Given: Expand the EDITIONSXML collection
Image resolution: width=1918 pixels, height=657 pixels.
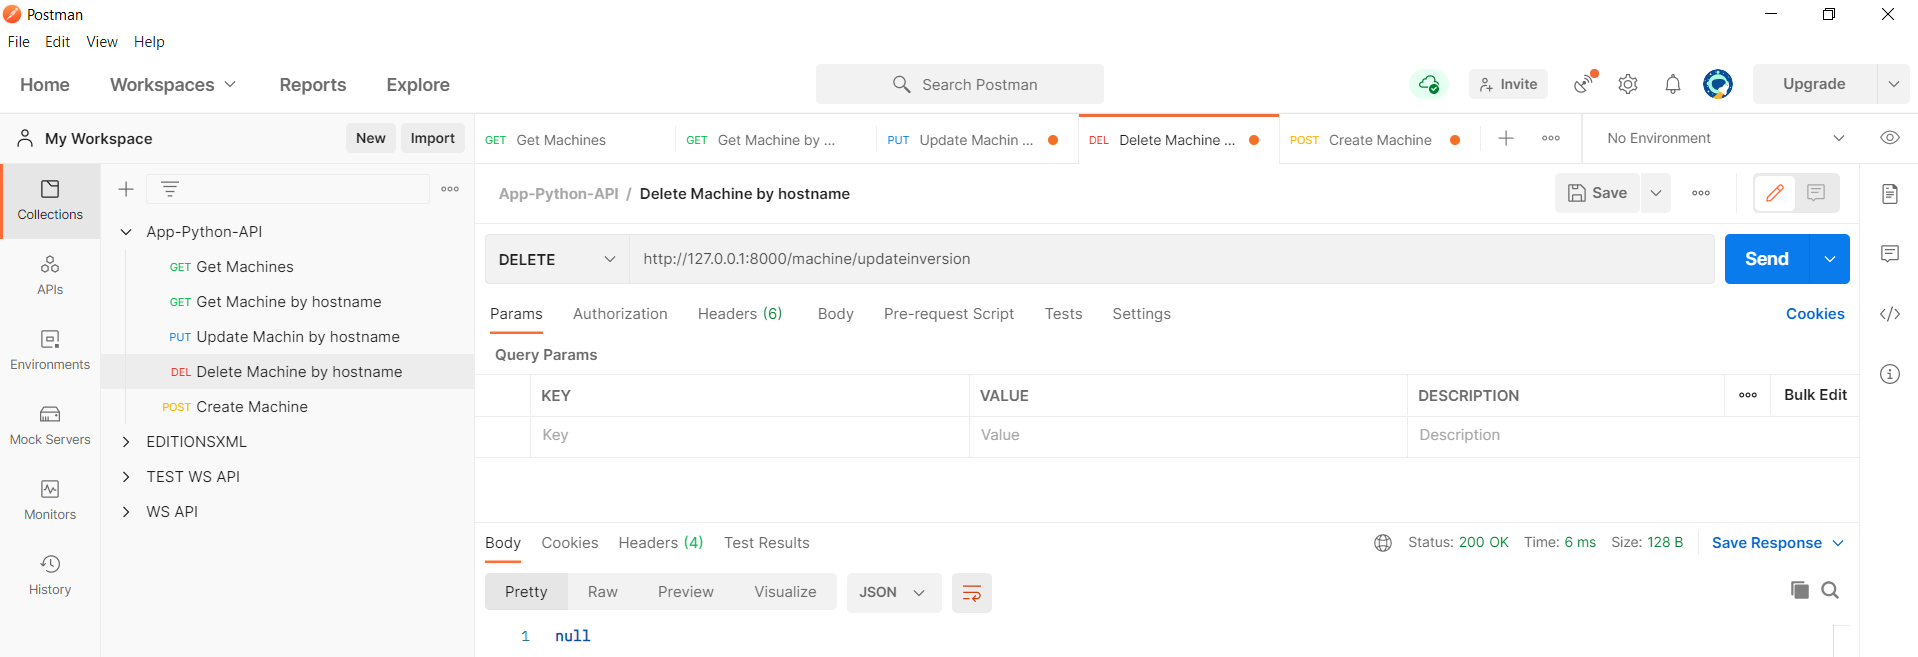Looking at the screenshot, I should coord(126,442).
